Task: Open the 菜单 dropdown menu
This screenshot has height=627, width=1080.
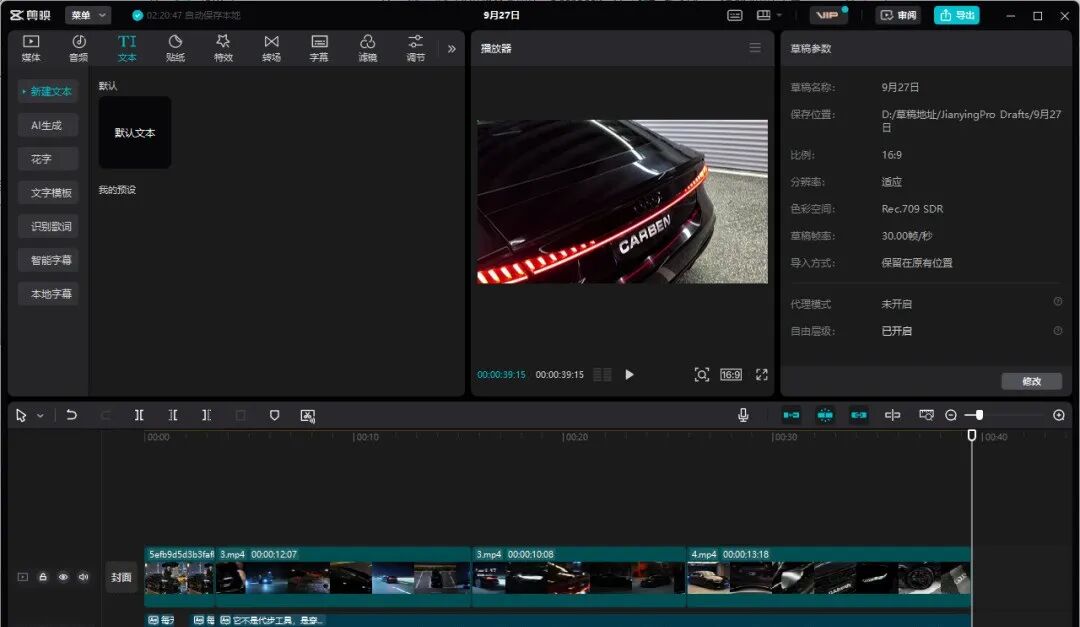Action: pyautogui.click(x=88, y=15)
